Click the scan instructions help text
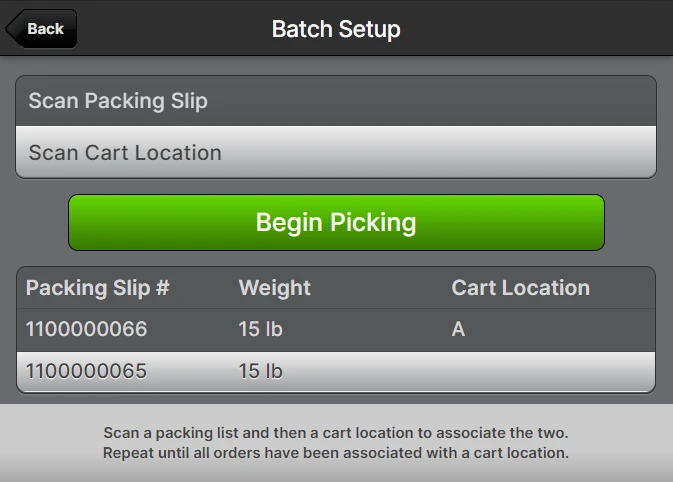The width and height of the screenshot is (673, 482). pos(336,443)
